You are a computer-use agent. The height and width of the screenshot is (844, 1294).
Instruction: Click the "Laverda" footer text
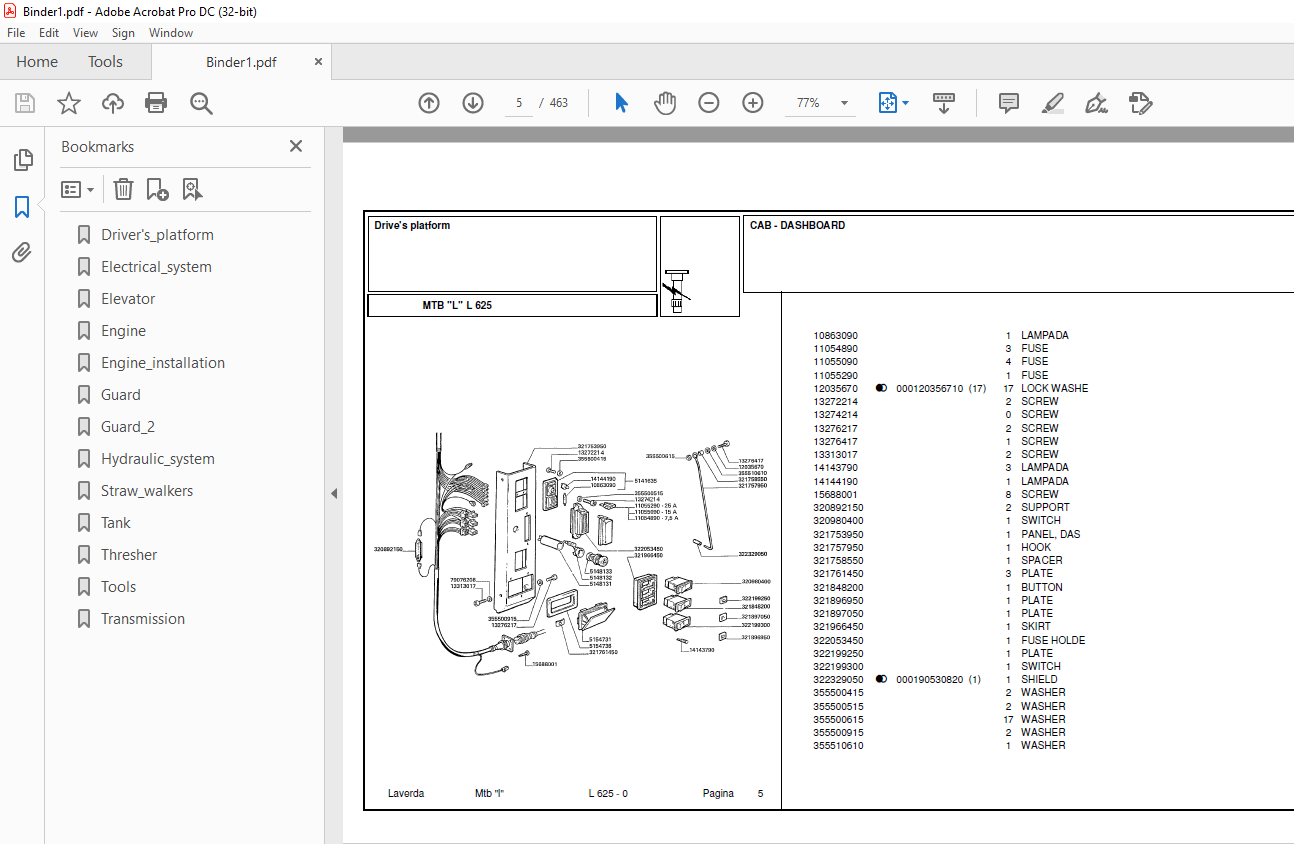[406, 794]
